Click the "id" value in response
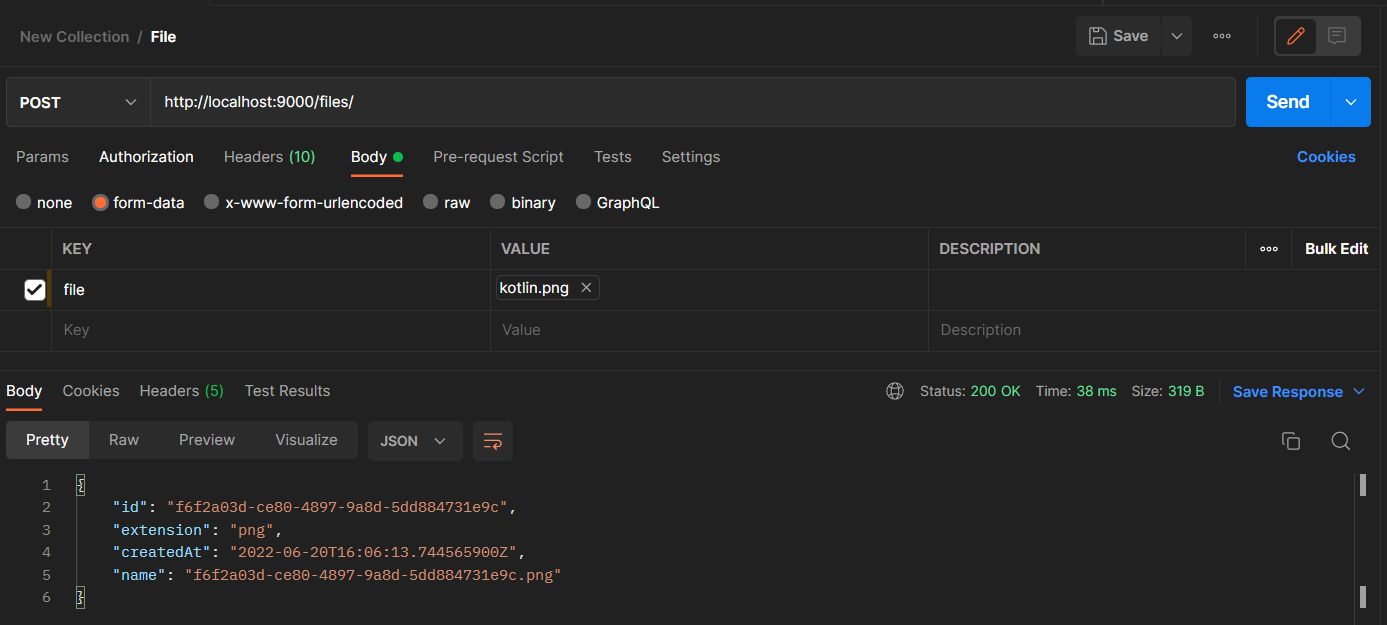 (338, 508)
